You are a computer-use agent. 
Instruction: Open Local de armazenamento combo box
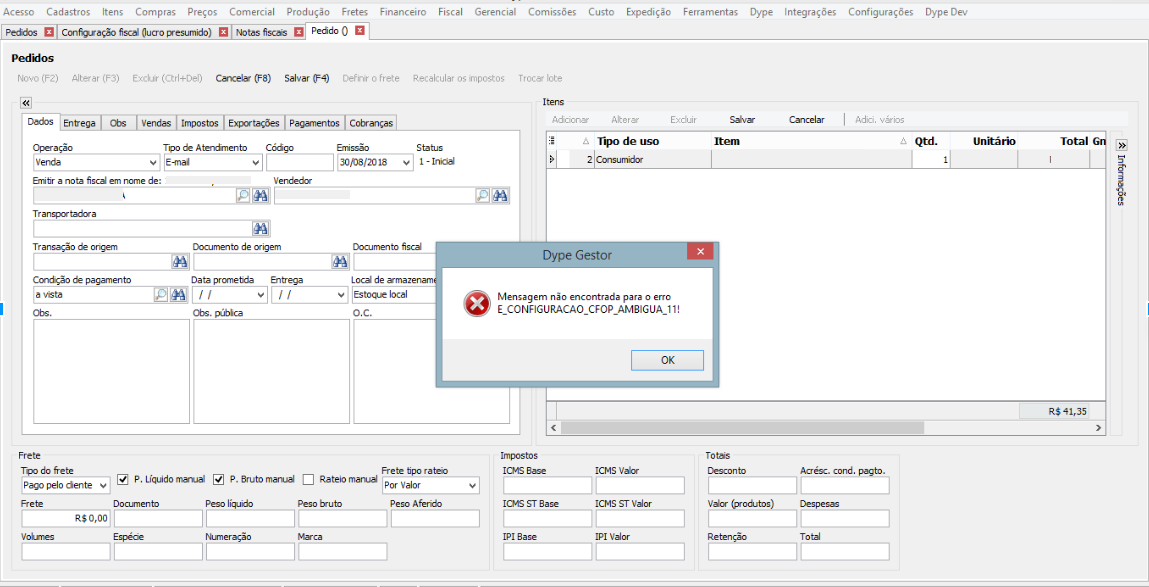[x=394, y=295]
